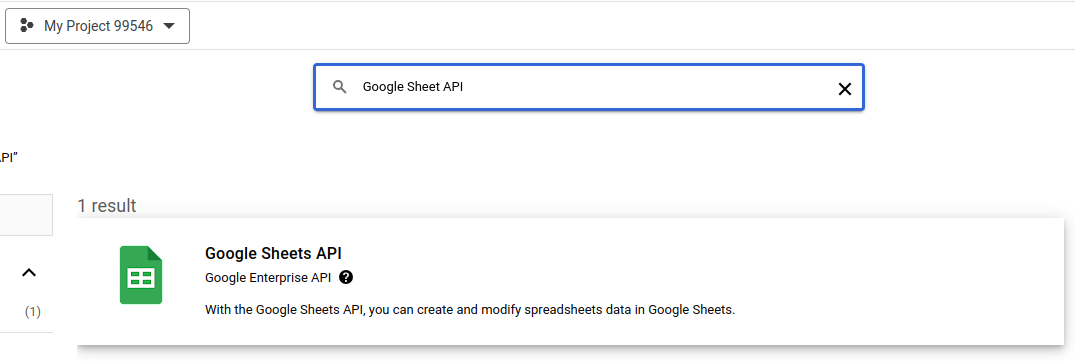Click the Google Sheets API description text

[470, 310]
